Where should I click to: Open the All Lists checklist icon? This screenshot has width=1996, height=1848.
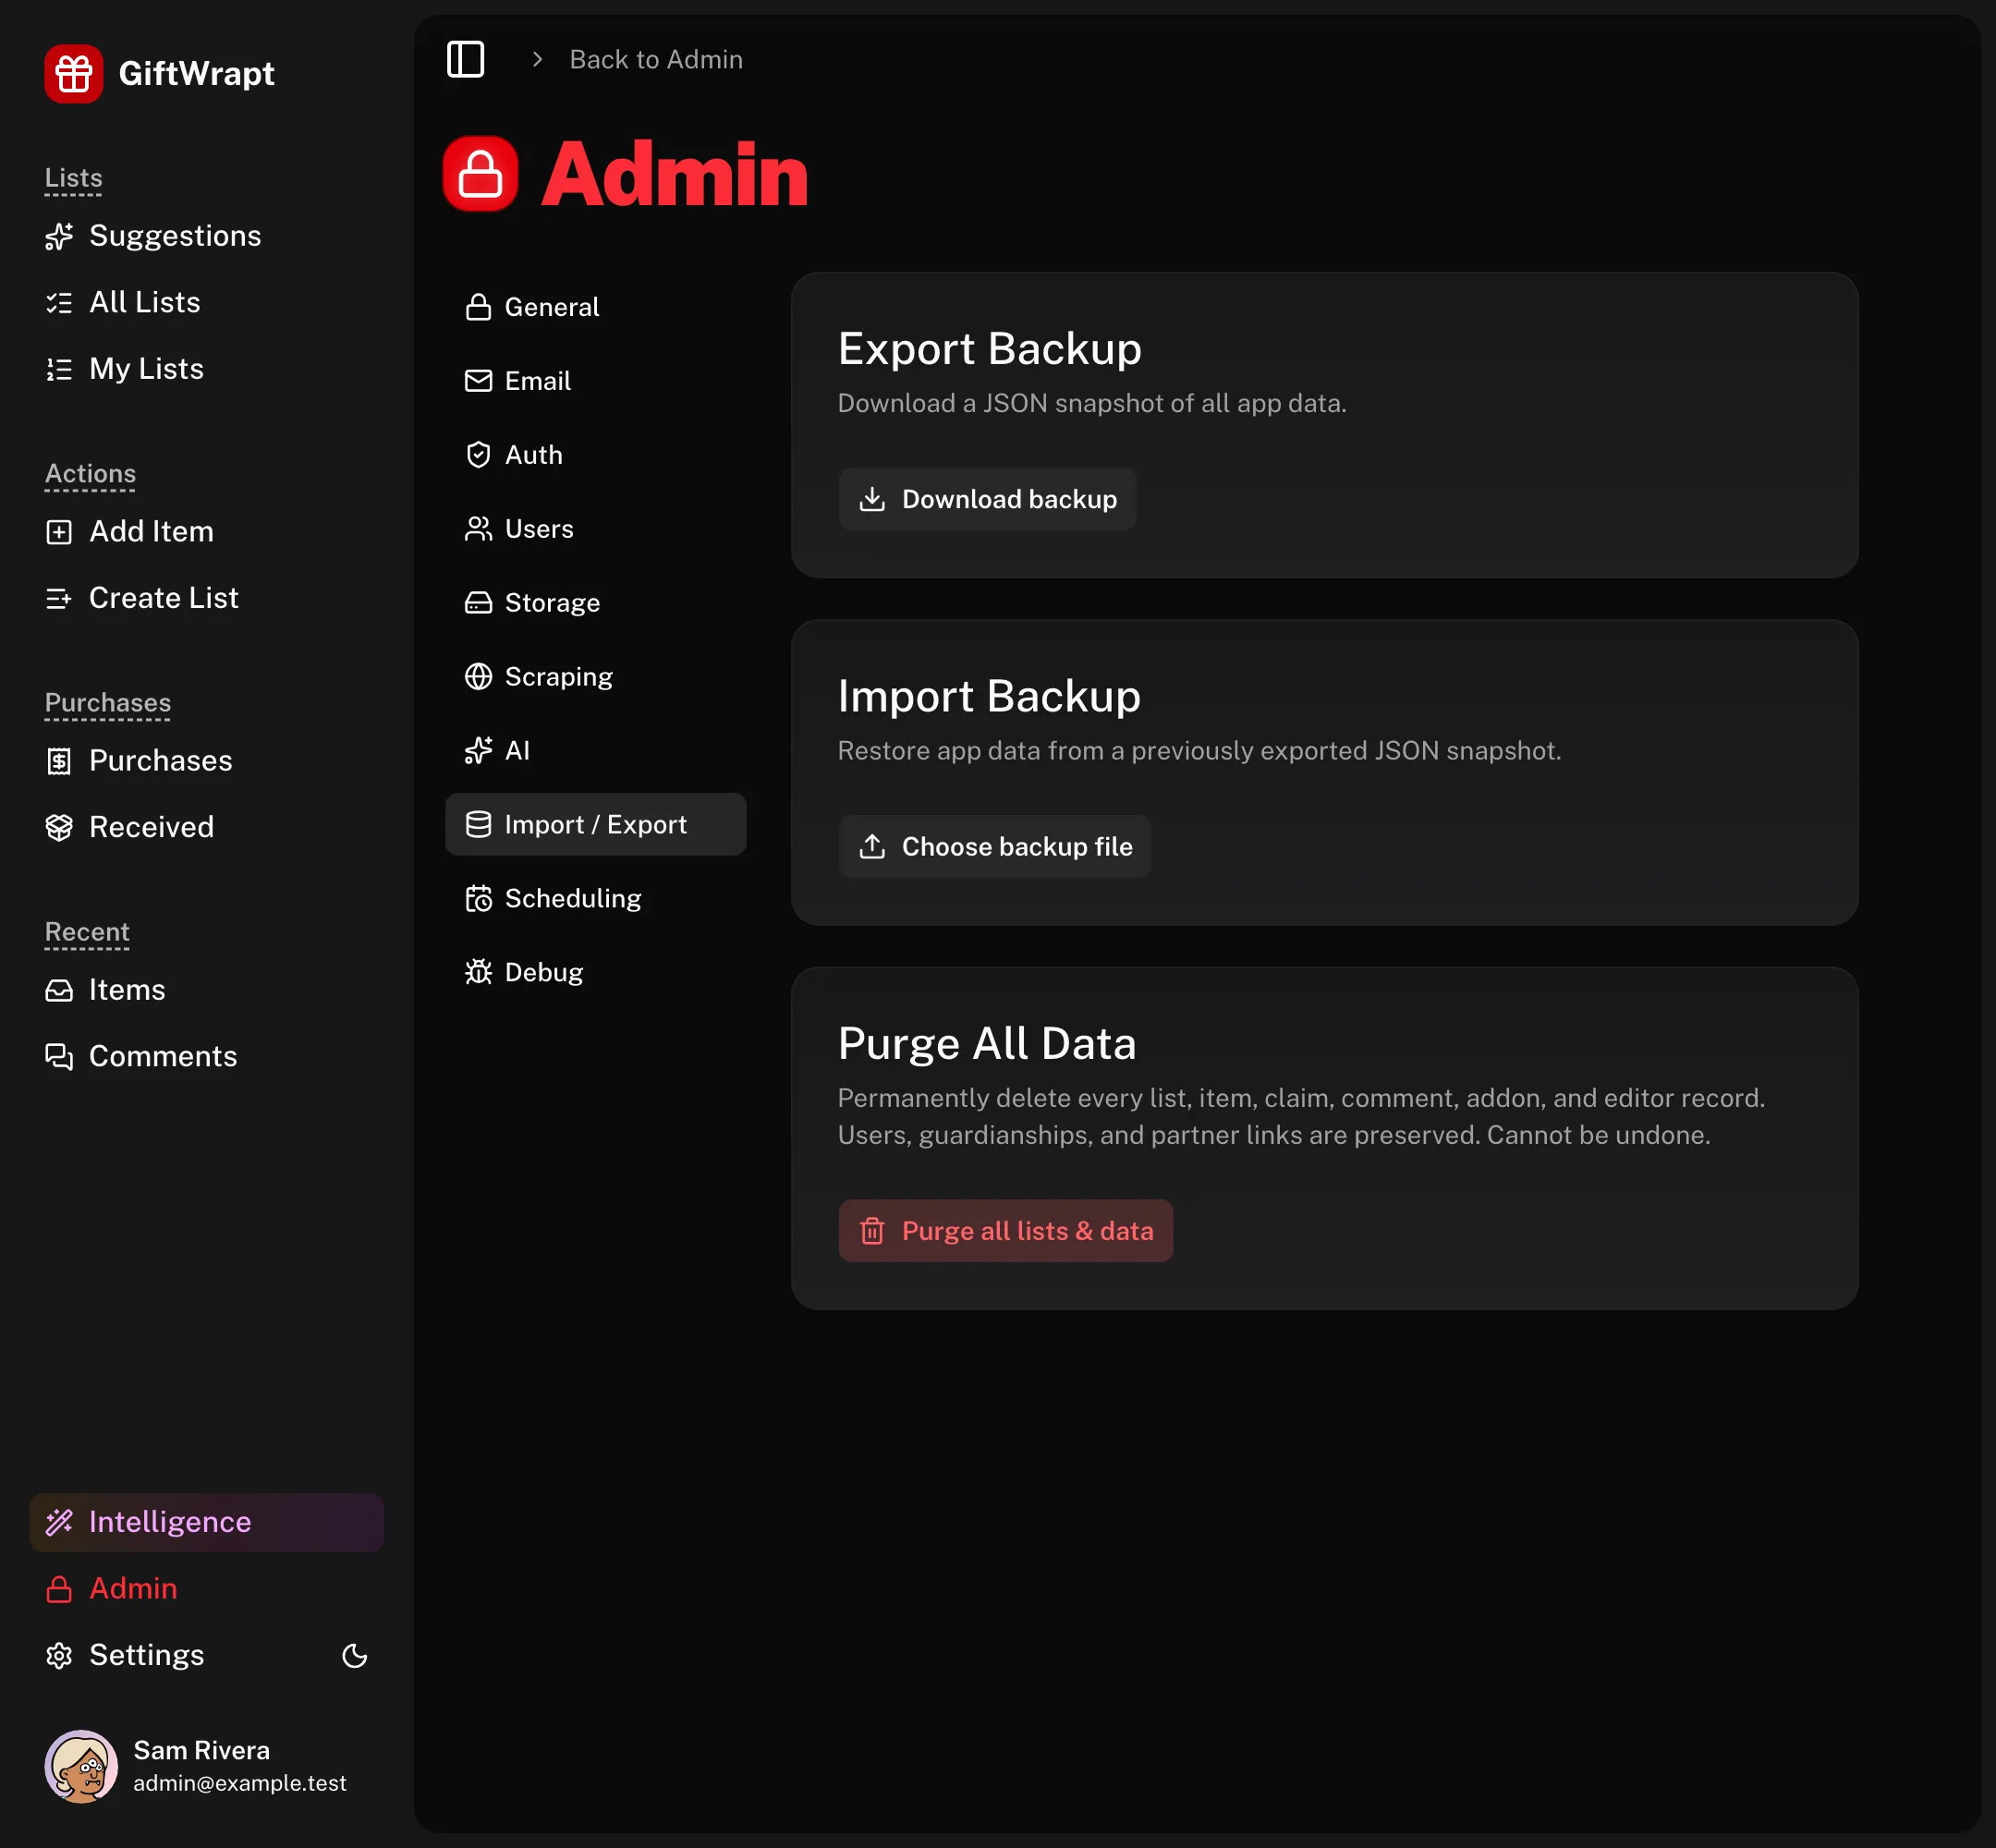[59, 302]
